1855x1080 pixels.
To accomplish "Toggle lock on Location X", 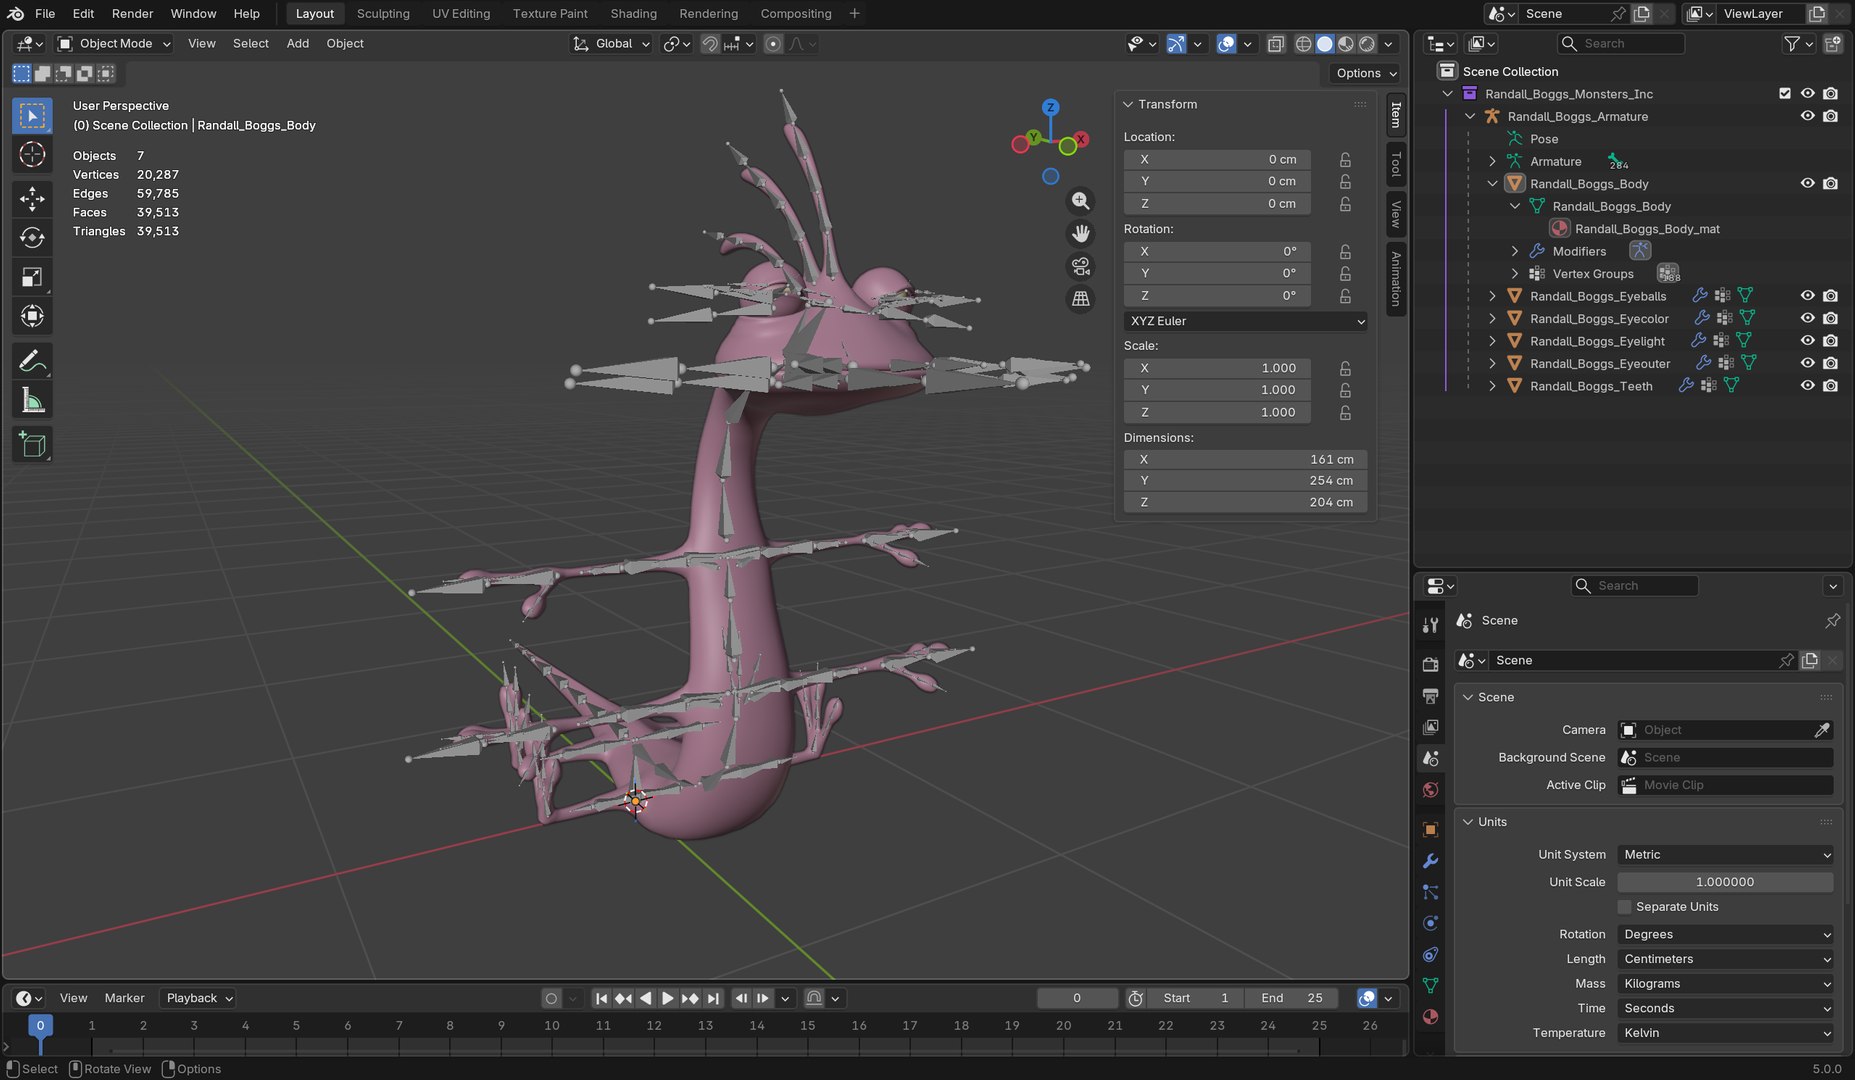I will 1345,160.
